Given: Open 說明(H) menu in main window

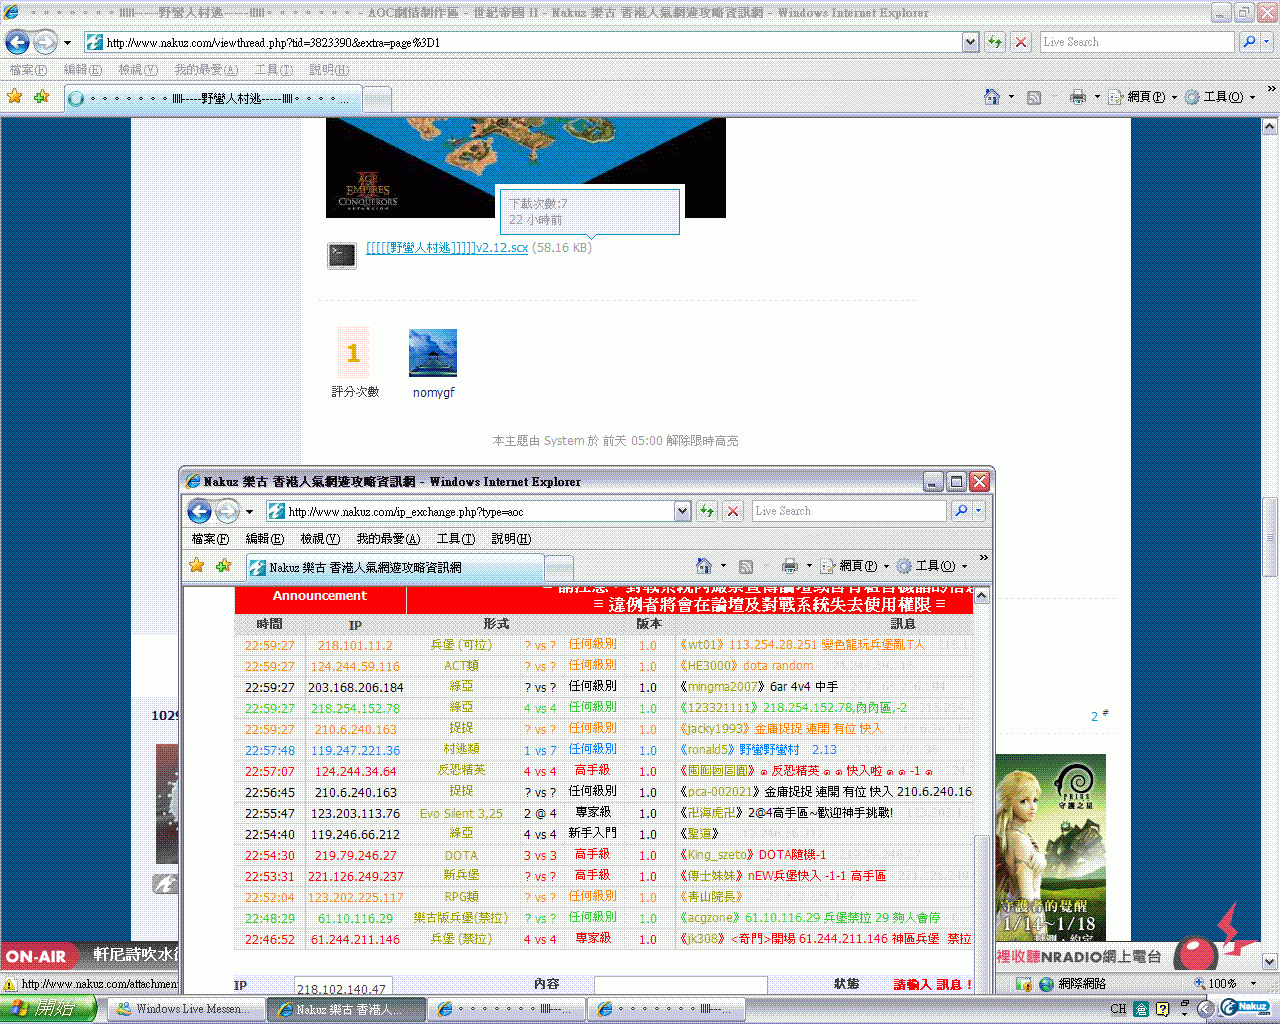Looking at the screenshot, I should coord(329,70).
